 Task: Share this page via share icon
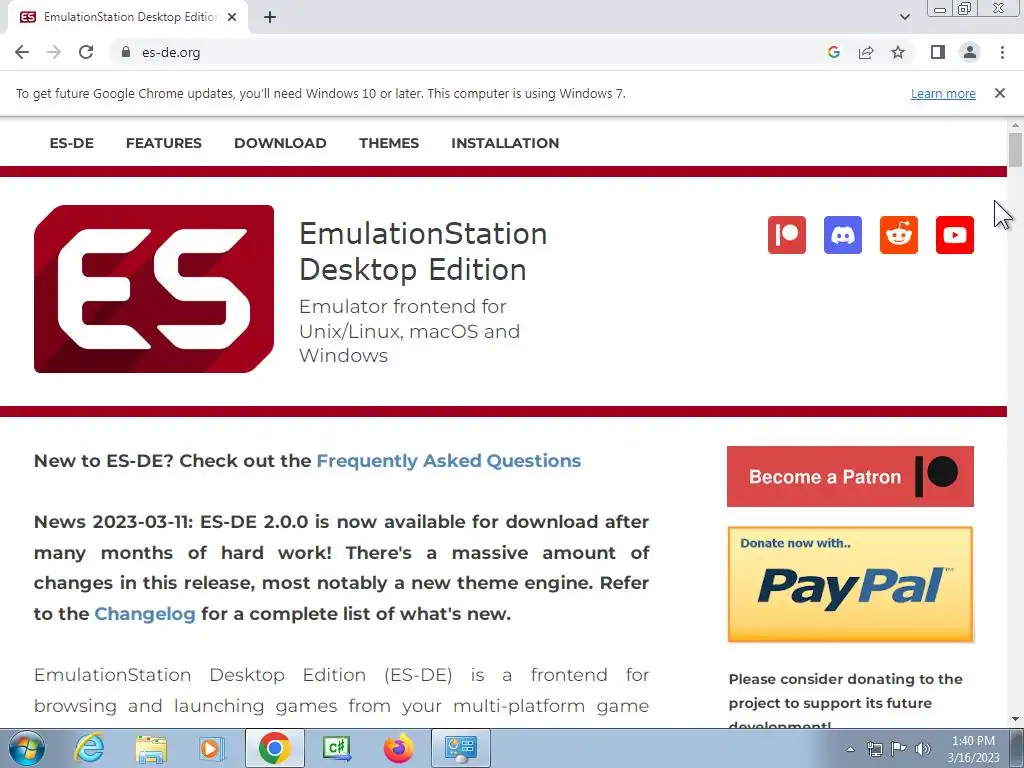tap(866, 52)
